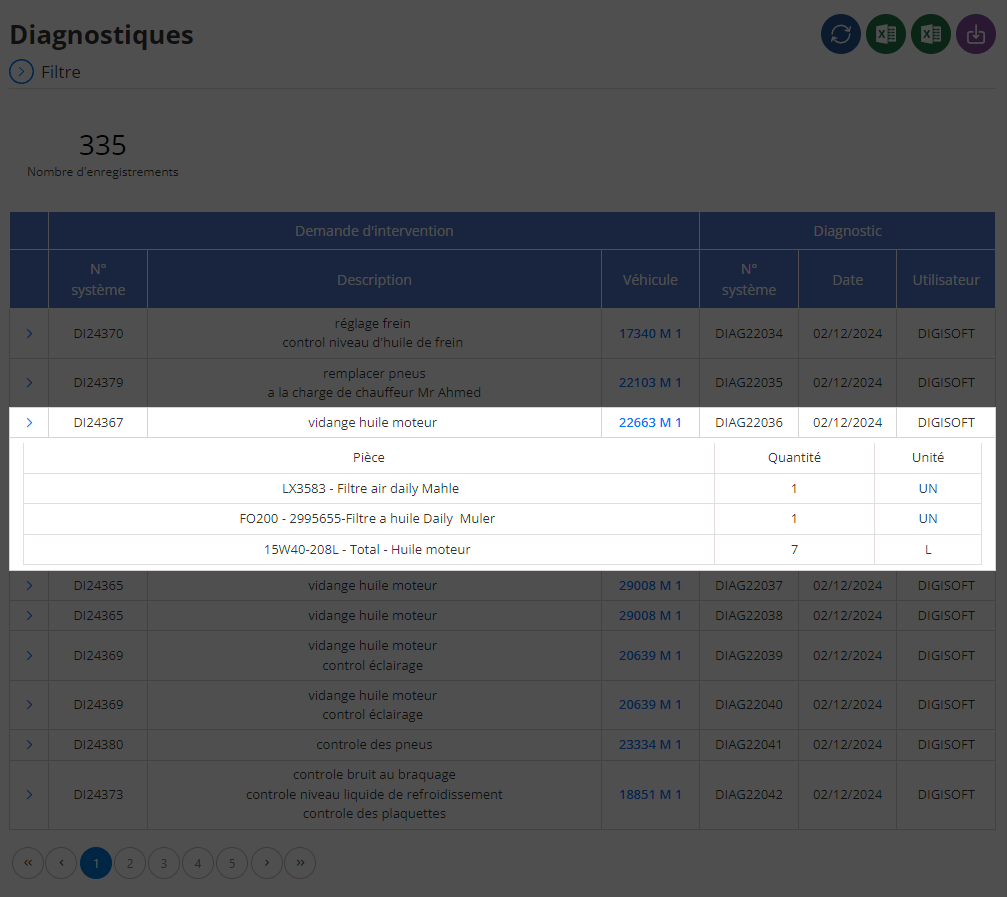The height and width of the screenshot is (897, 1007).
Task: Click the Véhicule column header
Action: 650,280
